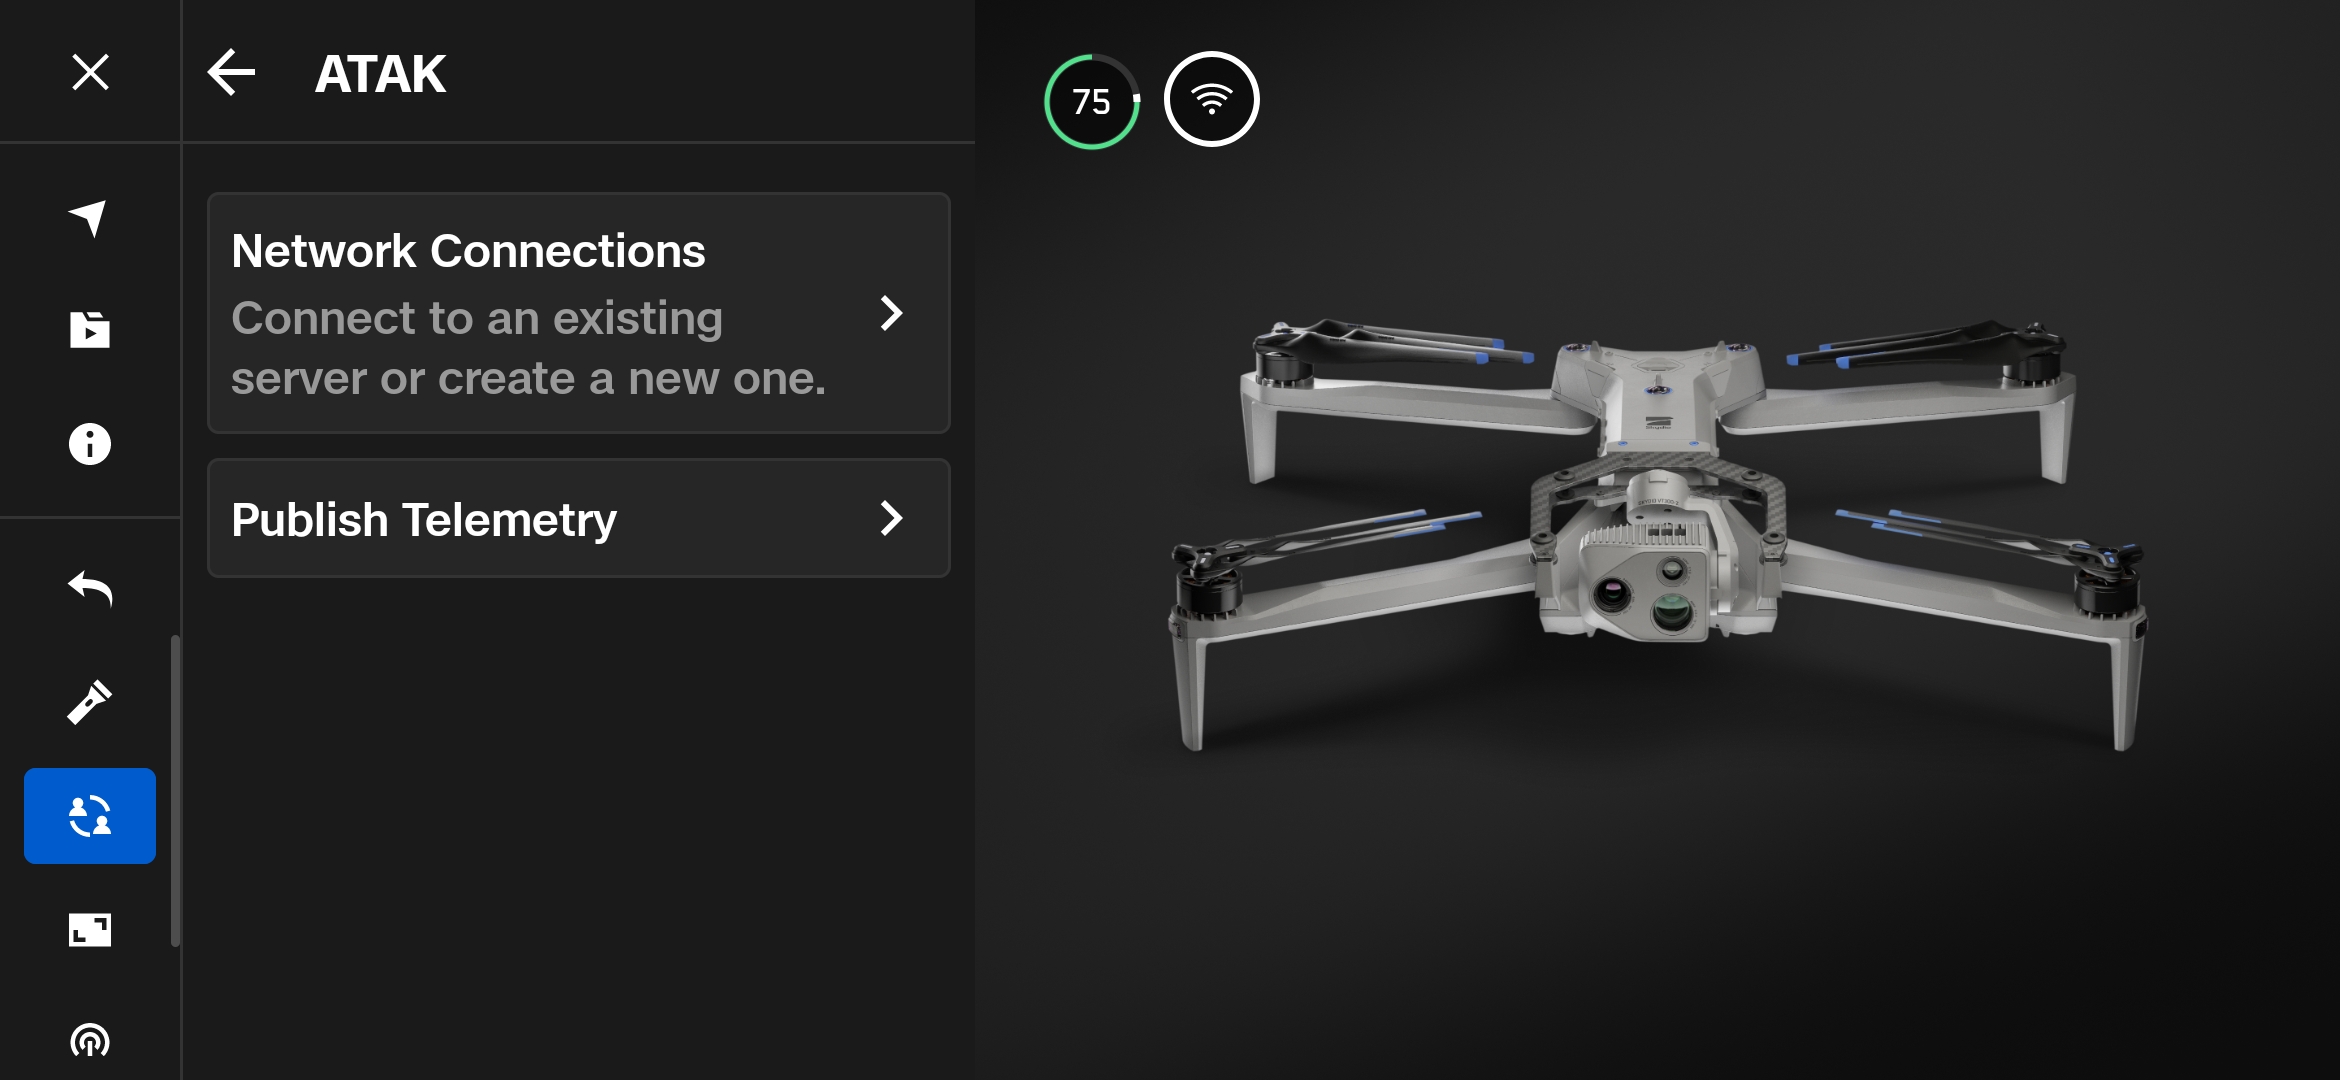
Task: Expand Publish Telemetry chevron
Action: point(891,518)
